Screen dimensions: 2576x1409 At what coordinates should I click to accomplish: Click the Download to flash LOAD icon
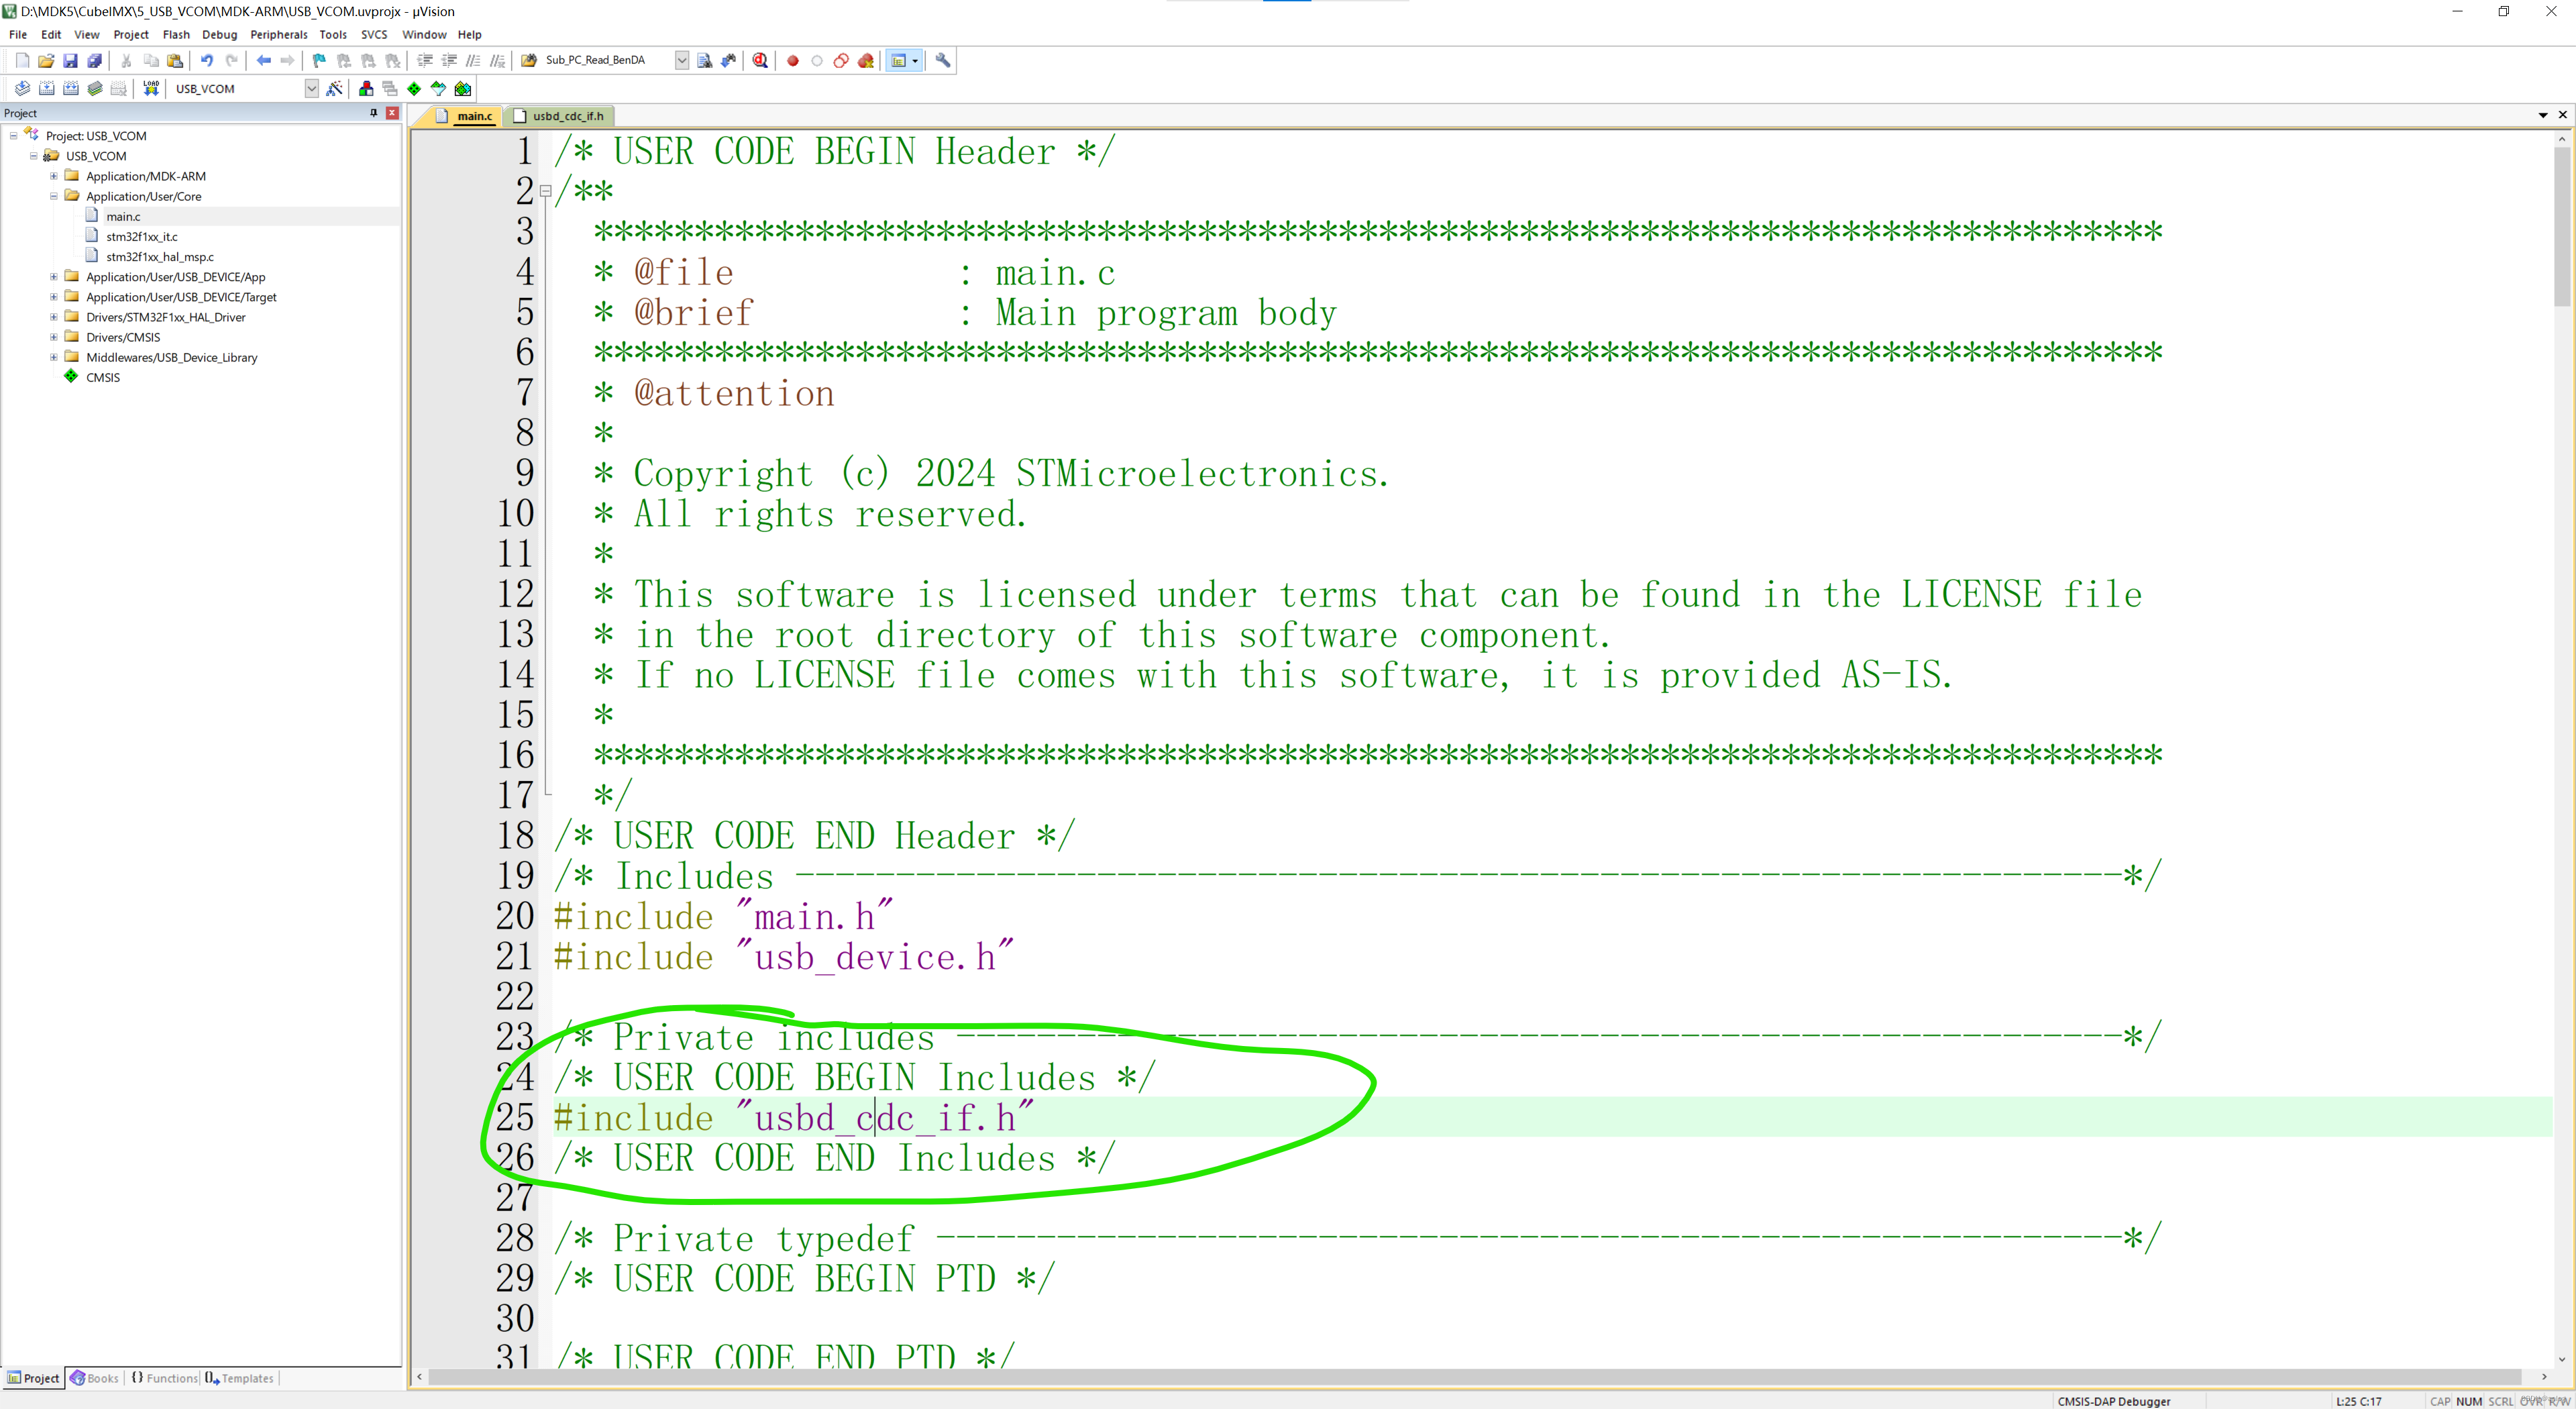click(x=151, y=88)
